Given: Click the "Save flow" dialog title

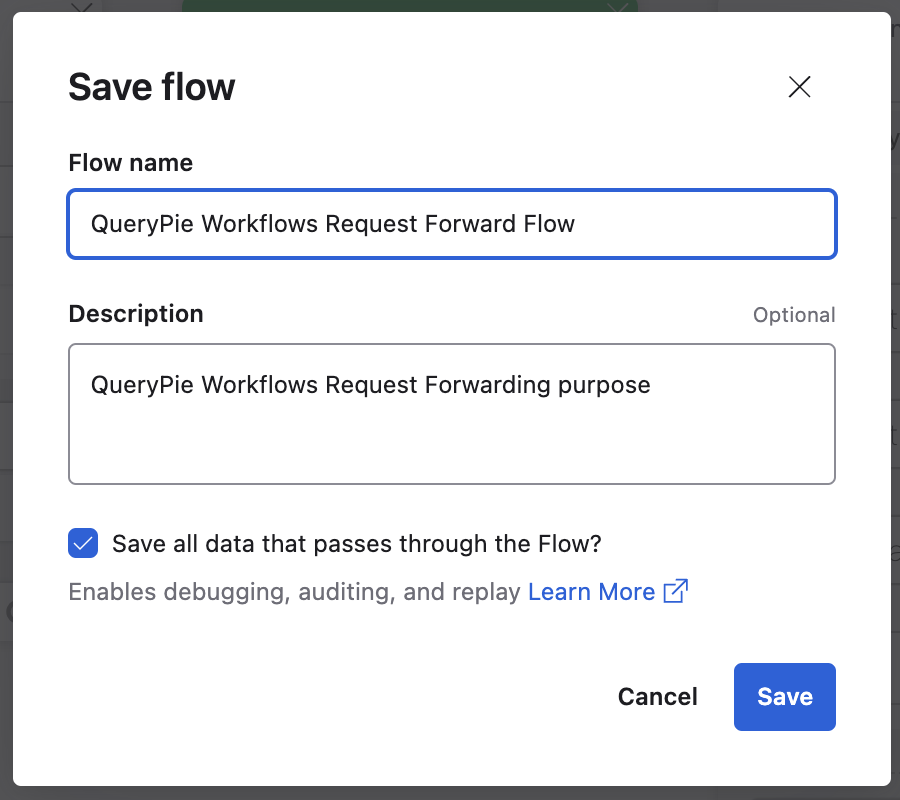Looking at the screenshot, I should point(151,88).
